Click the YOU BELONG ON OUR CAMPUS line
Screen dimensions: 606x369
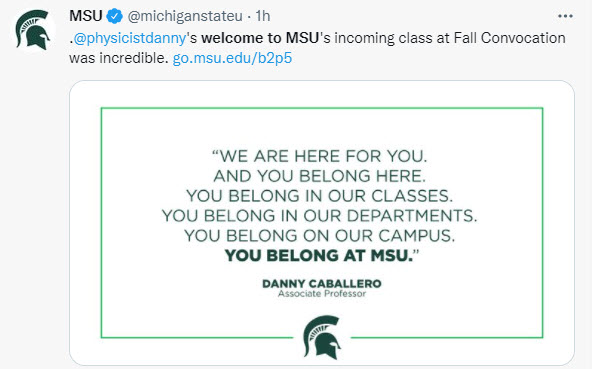coord(320,236)
